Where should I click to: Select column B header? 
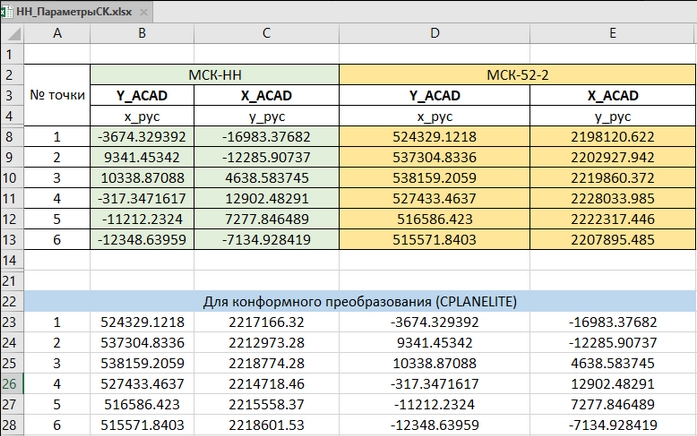point(140,34)
